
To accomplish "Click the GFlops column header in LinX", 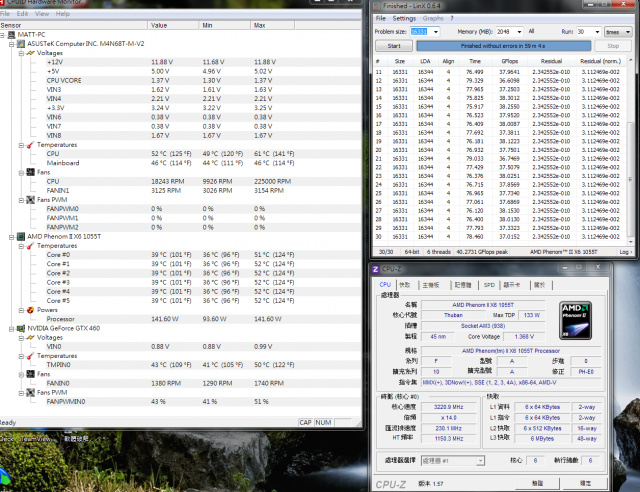I will 510,61.
